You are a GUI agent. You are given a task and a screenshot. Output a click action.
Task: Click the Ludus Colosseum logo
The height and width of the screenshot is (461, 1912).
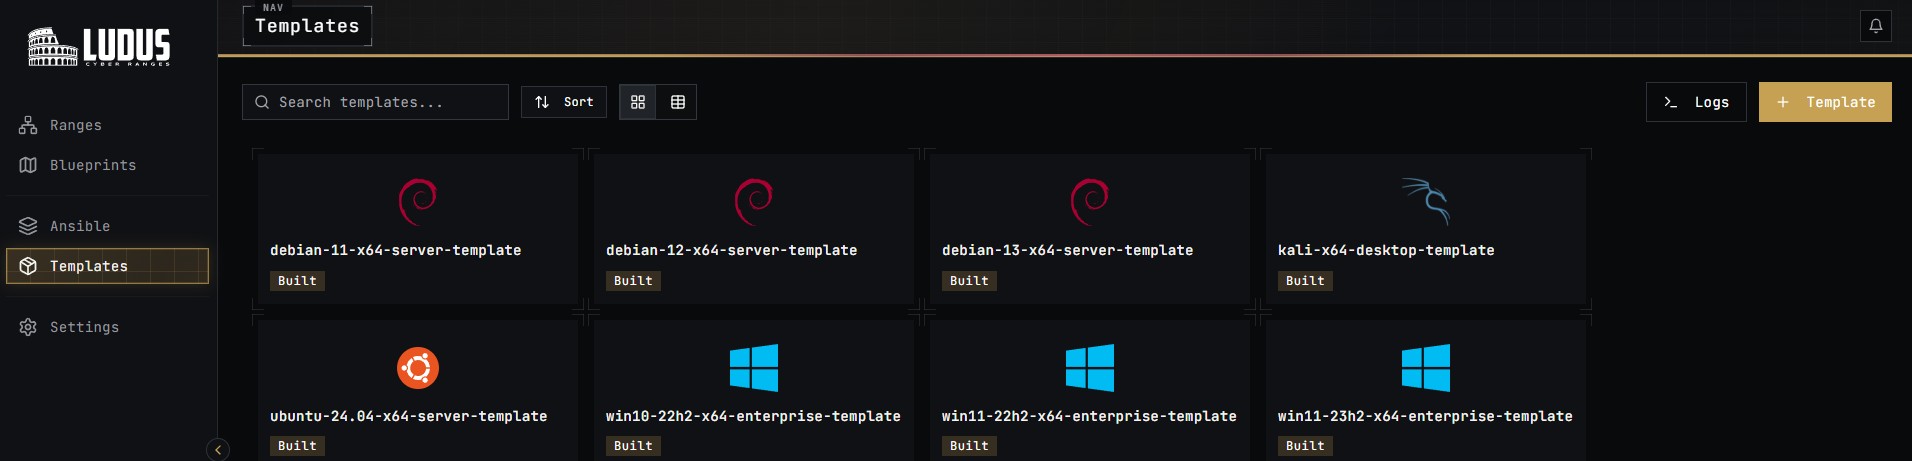[99, 46]
